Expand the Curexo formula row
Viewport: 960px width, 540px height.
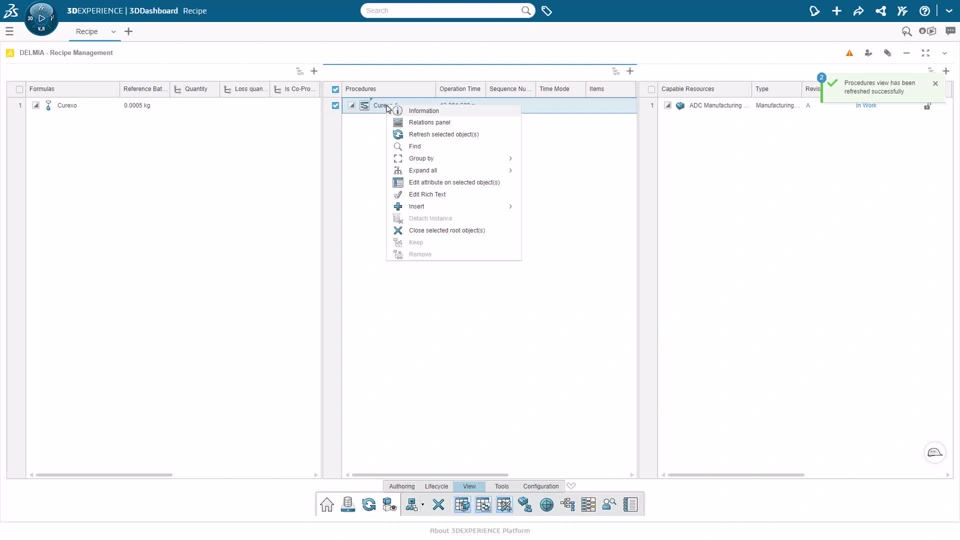[36, 105]
